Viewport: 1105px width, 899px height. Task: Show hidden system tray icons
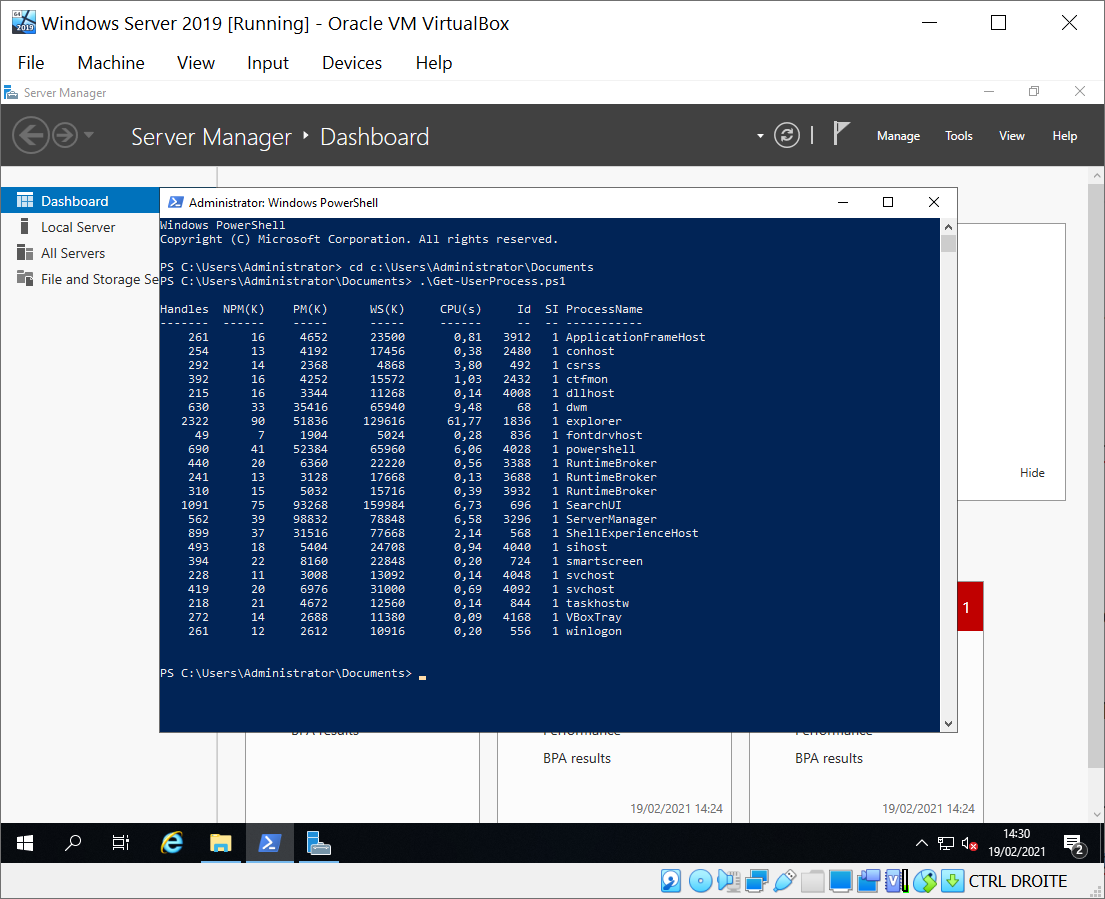point(922,843)
